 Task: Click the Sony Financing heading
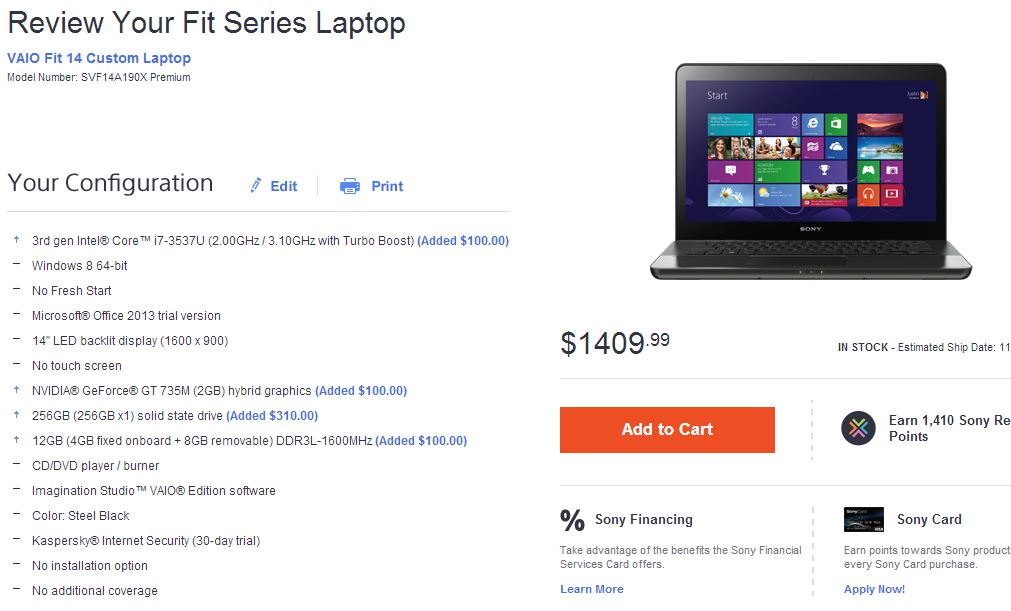click(643, 519)
